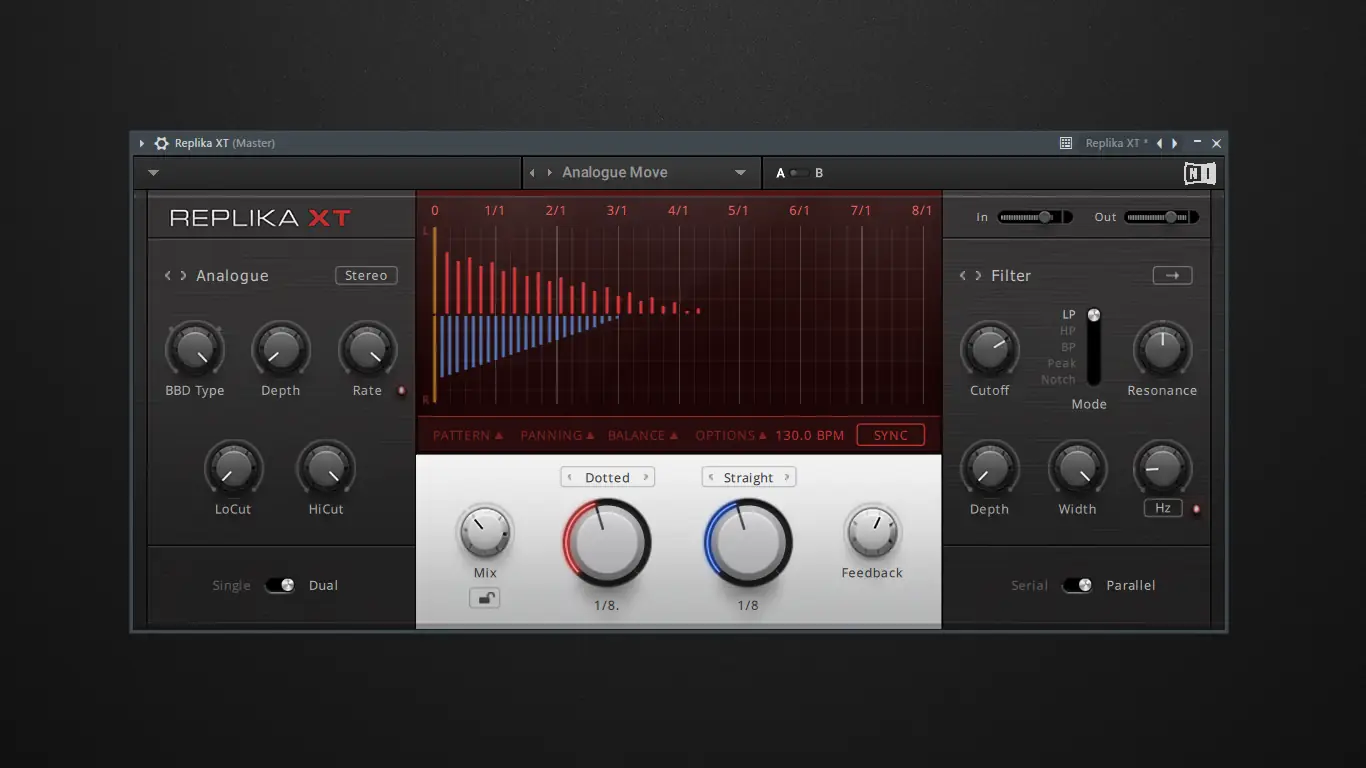Click the routing arrow button next to Filter
This screenshot has width=1366, height=768.
(x=1172, y=276)
